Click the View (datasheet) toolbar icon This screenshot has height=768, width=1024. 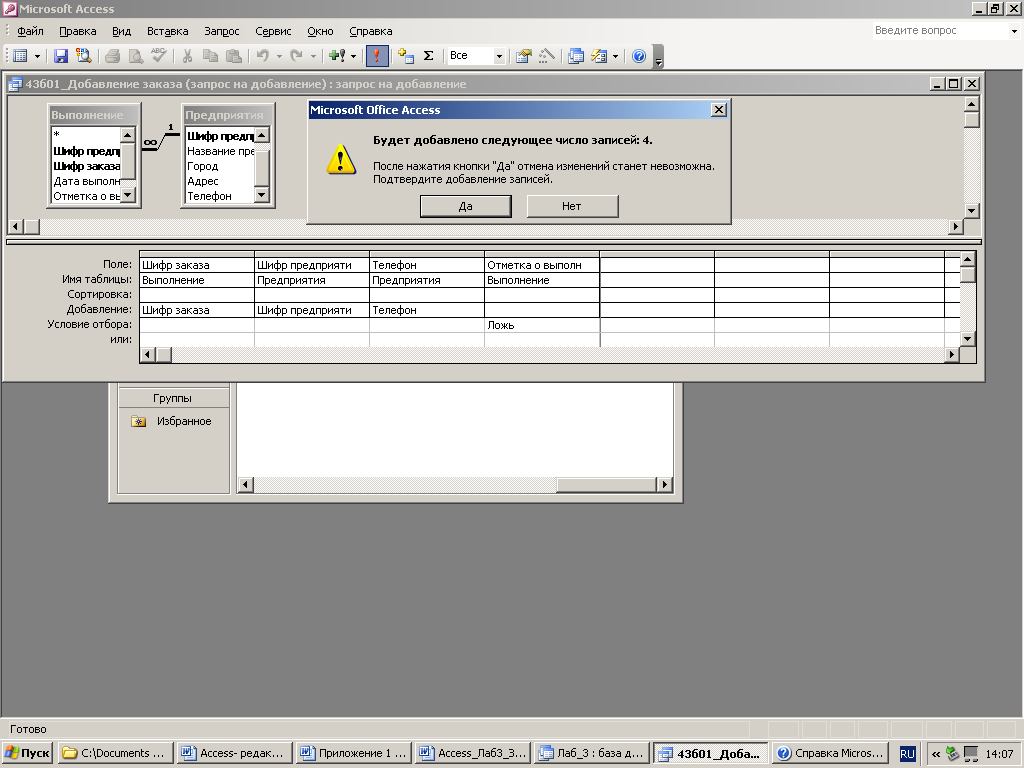click(x=20, y=56)
